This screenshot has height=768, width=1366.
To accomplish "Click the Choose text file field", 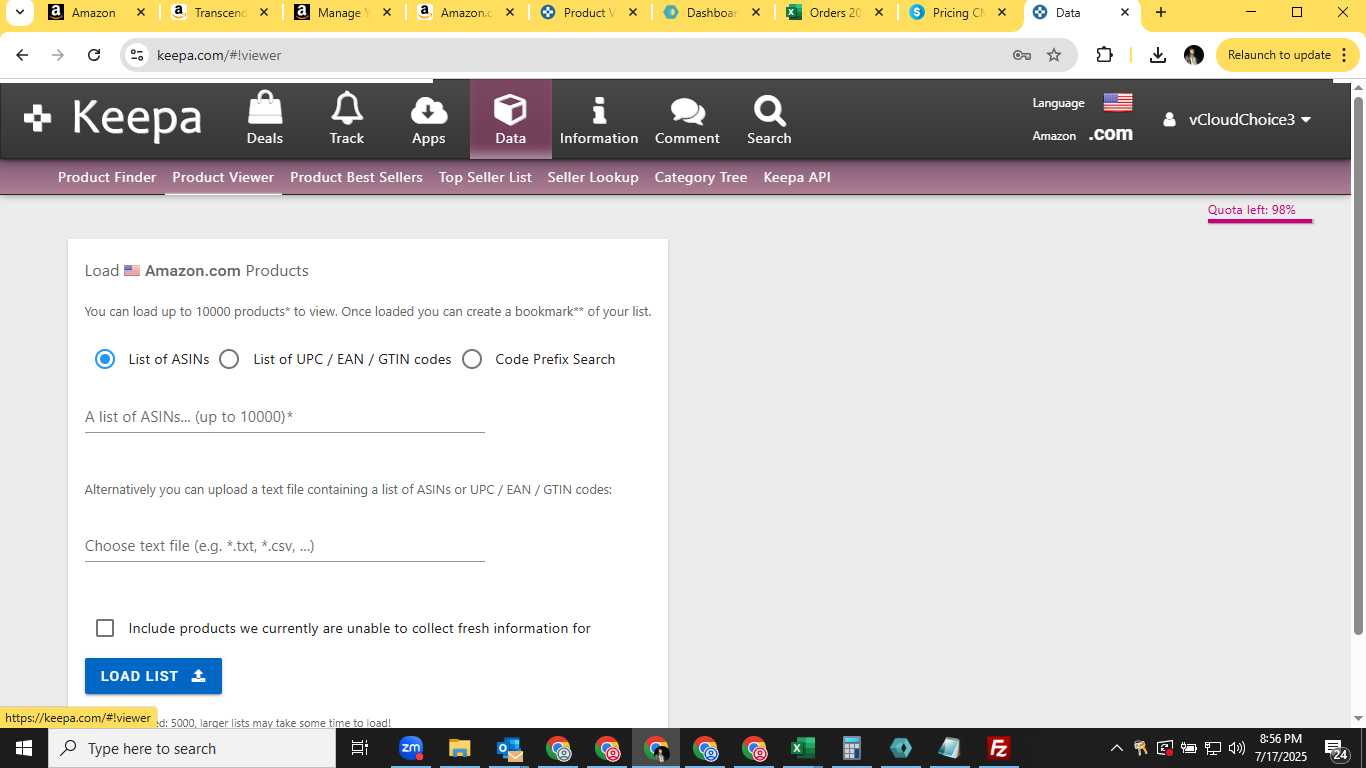I will click(285, 546).
